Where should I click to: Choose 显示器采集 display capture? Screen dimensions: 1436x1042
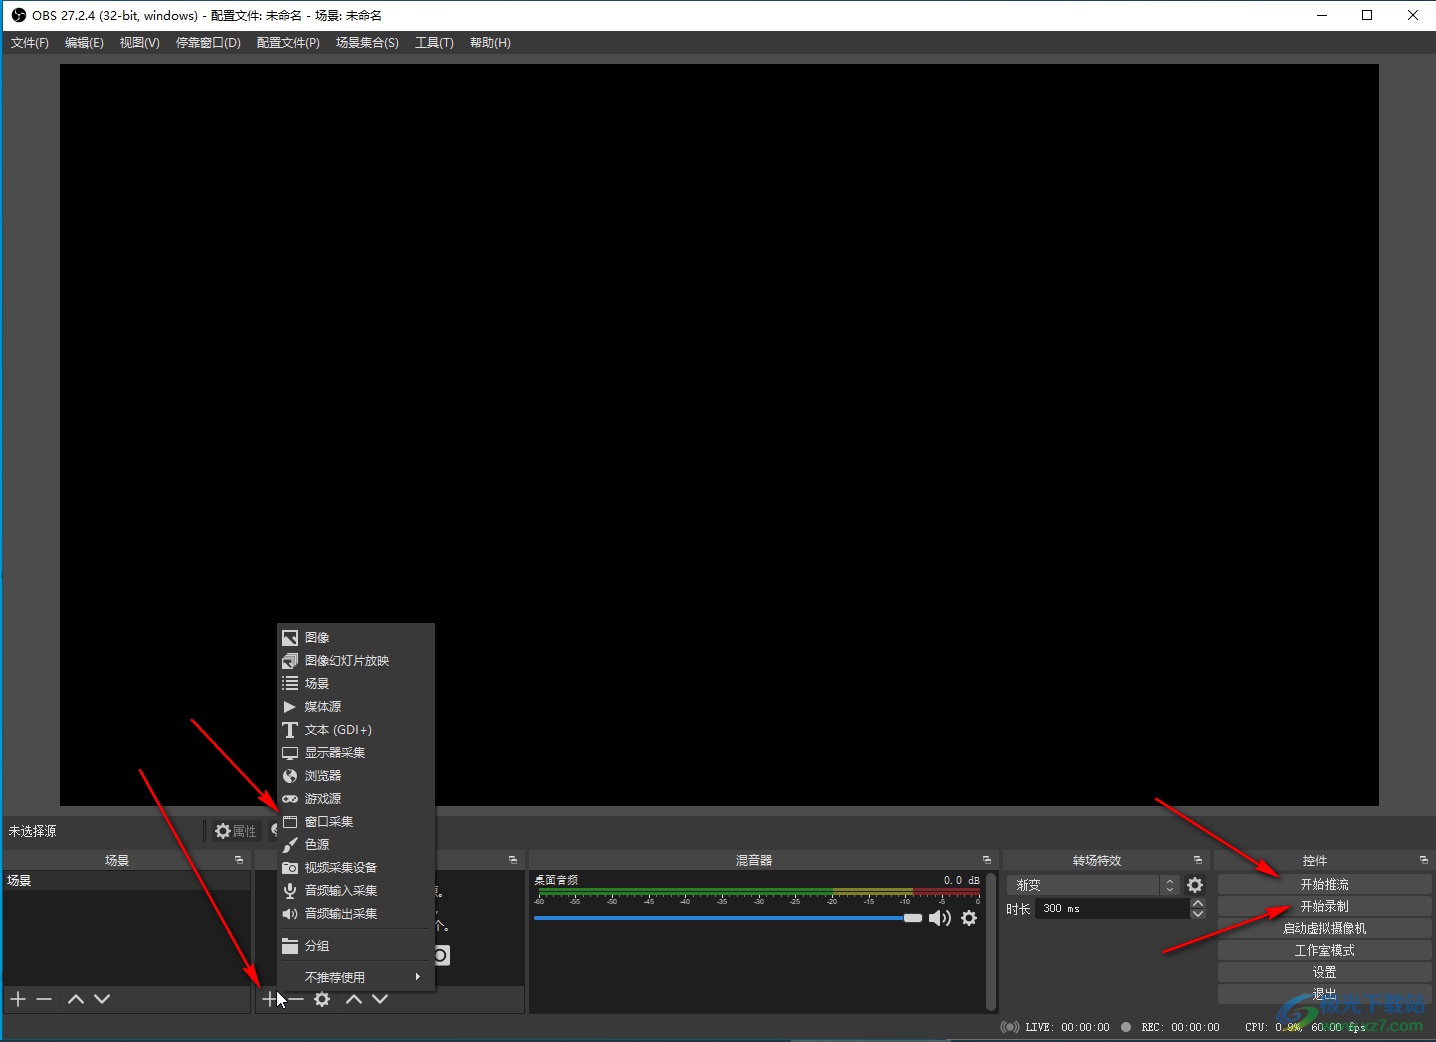click(356, 753)
